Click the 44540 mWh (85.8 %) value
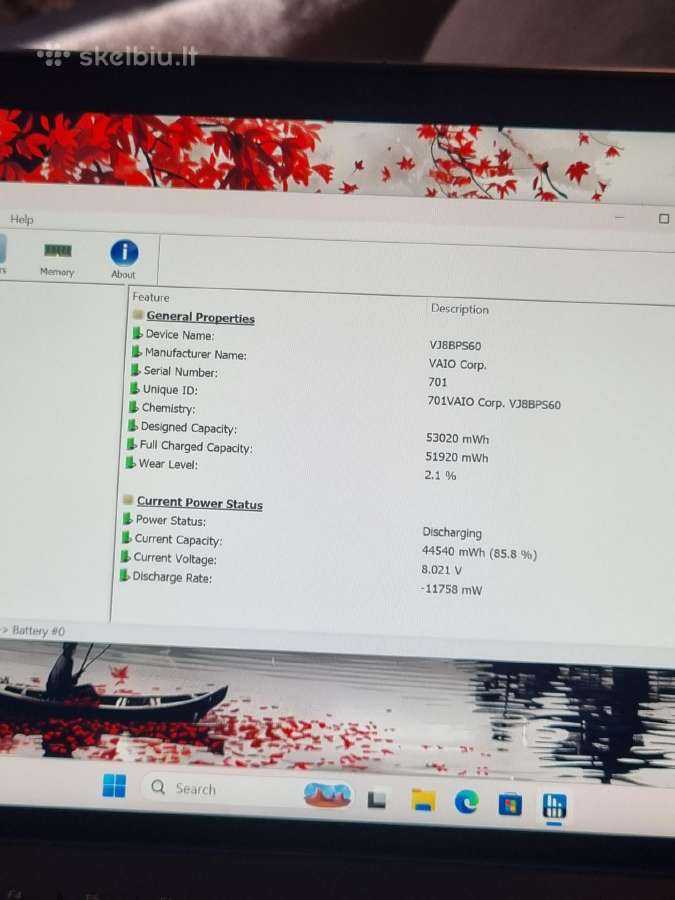 (x=479, y=552)
